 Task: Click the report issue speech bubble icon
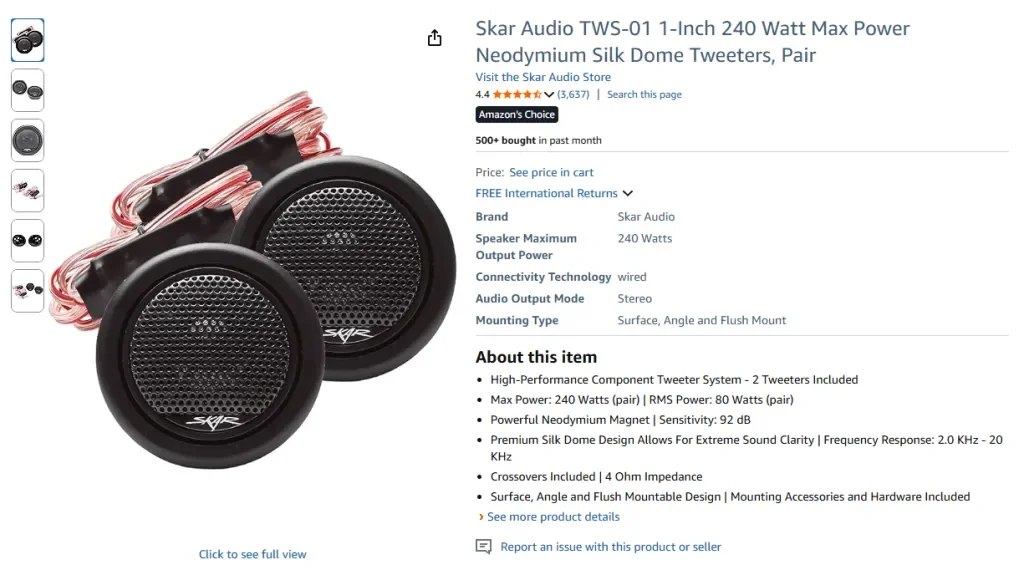(484, 547)
